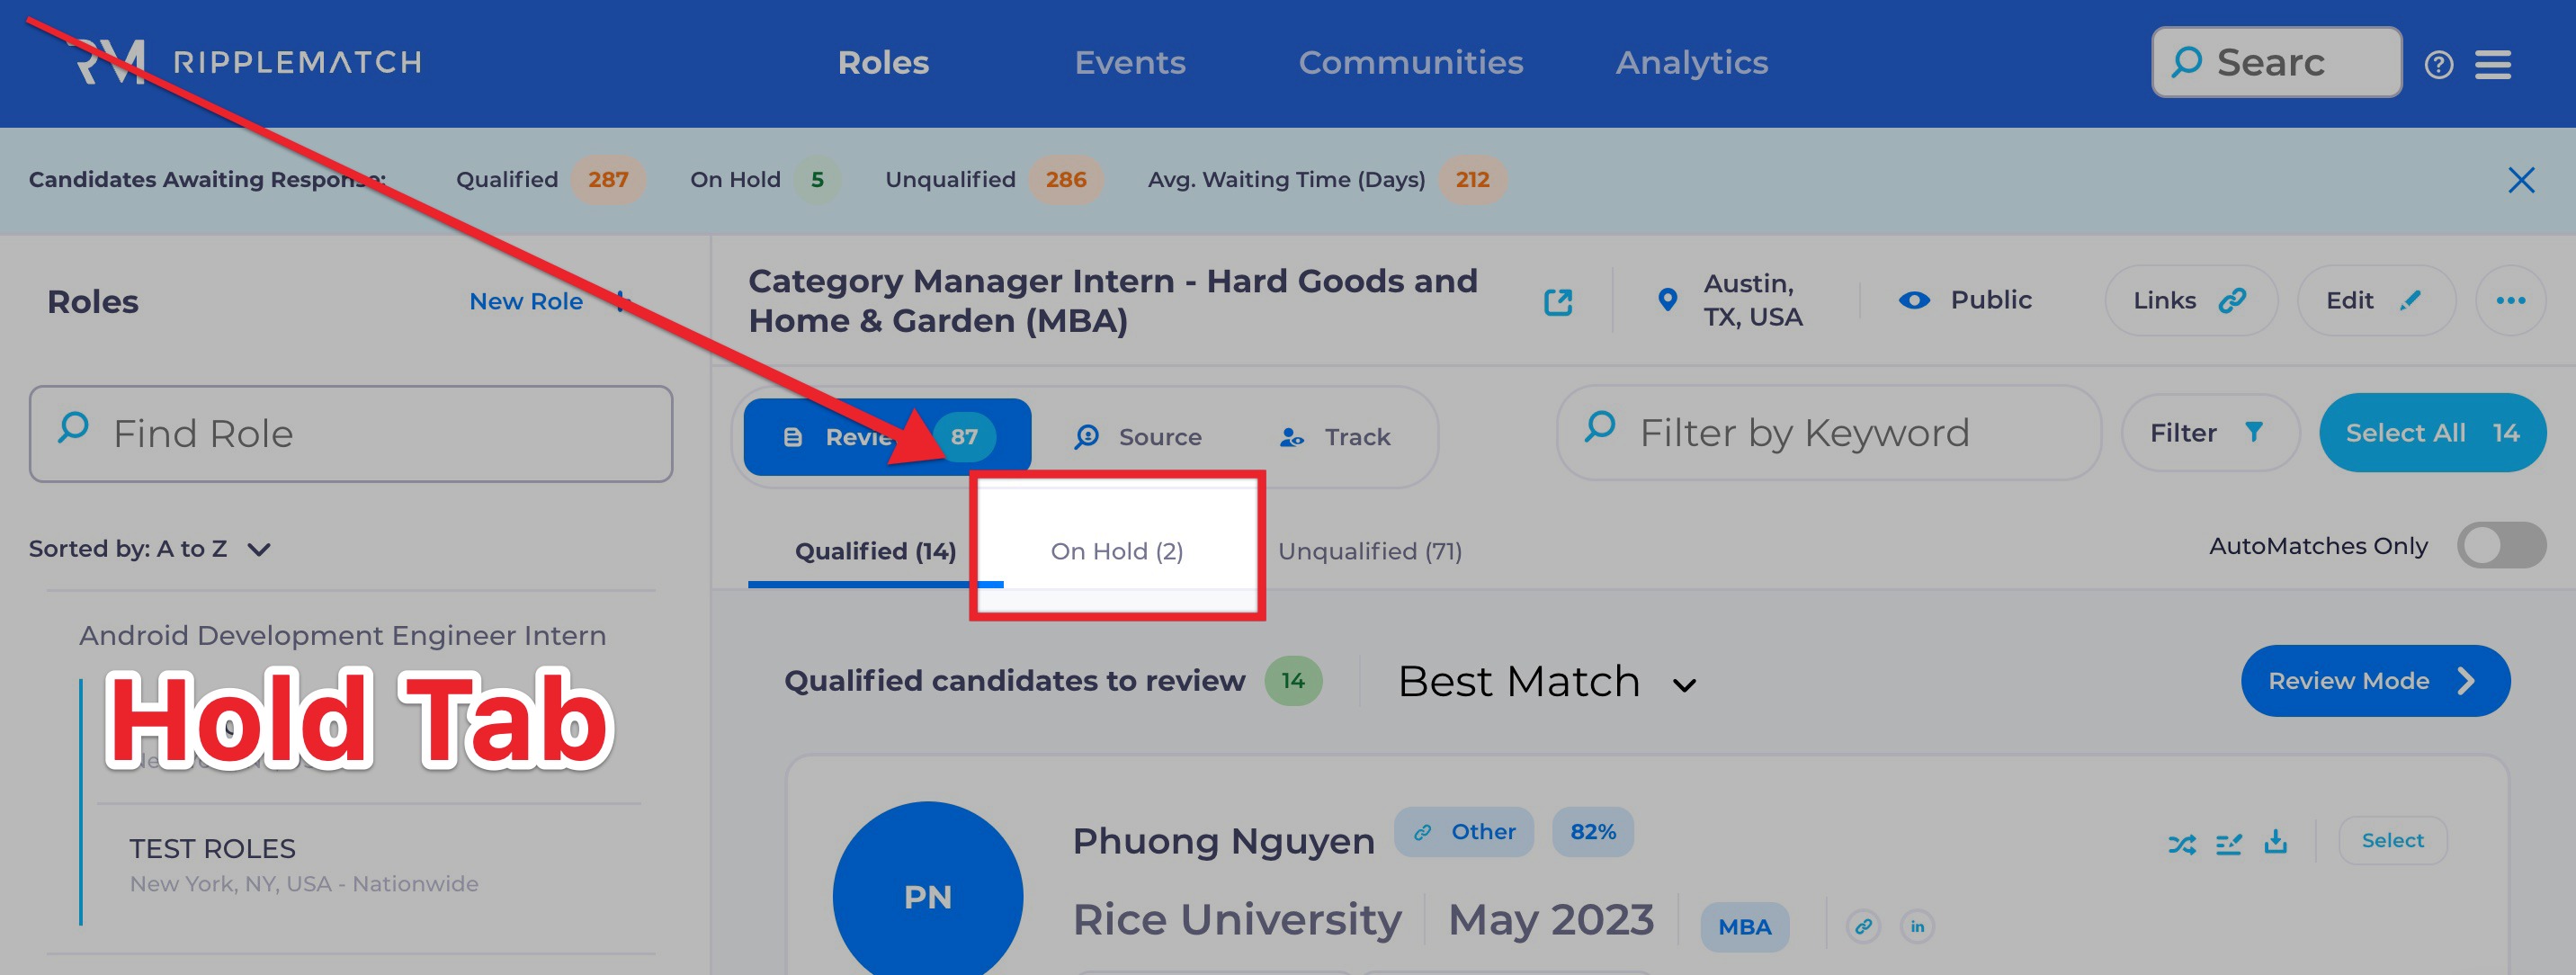Select the Phuong Nguyen candidate
Image resolution: width=2576 pixels, height=975 pixels.
point(2392,840)
